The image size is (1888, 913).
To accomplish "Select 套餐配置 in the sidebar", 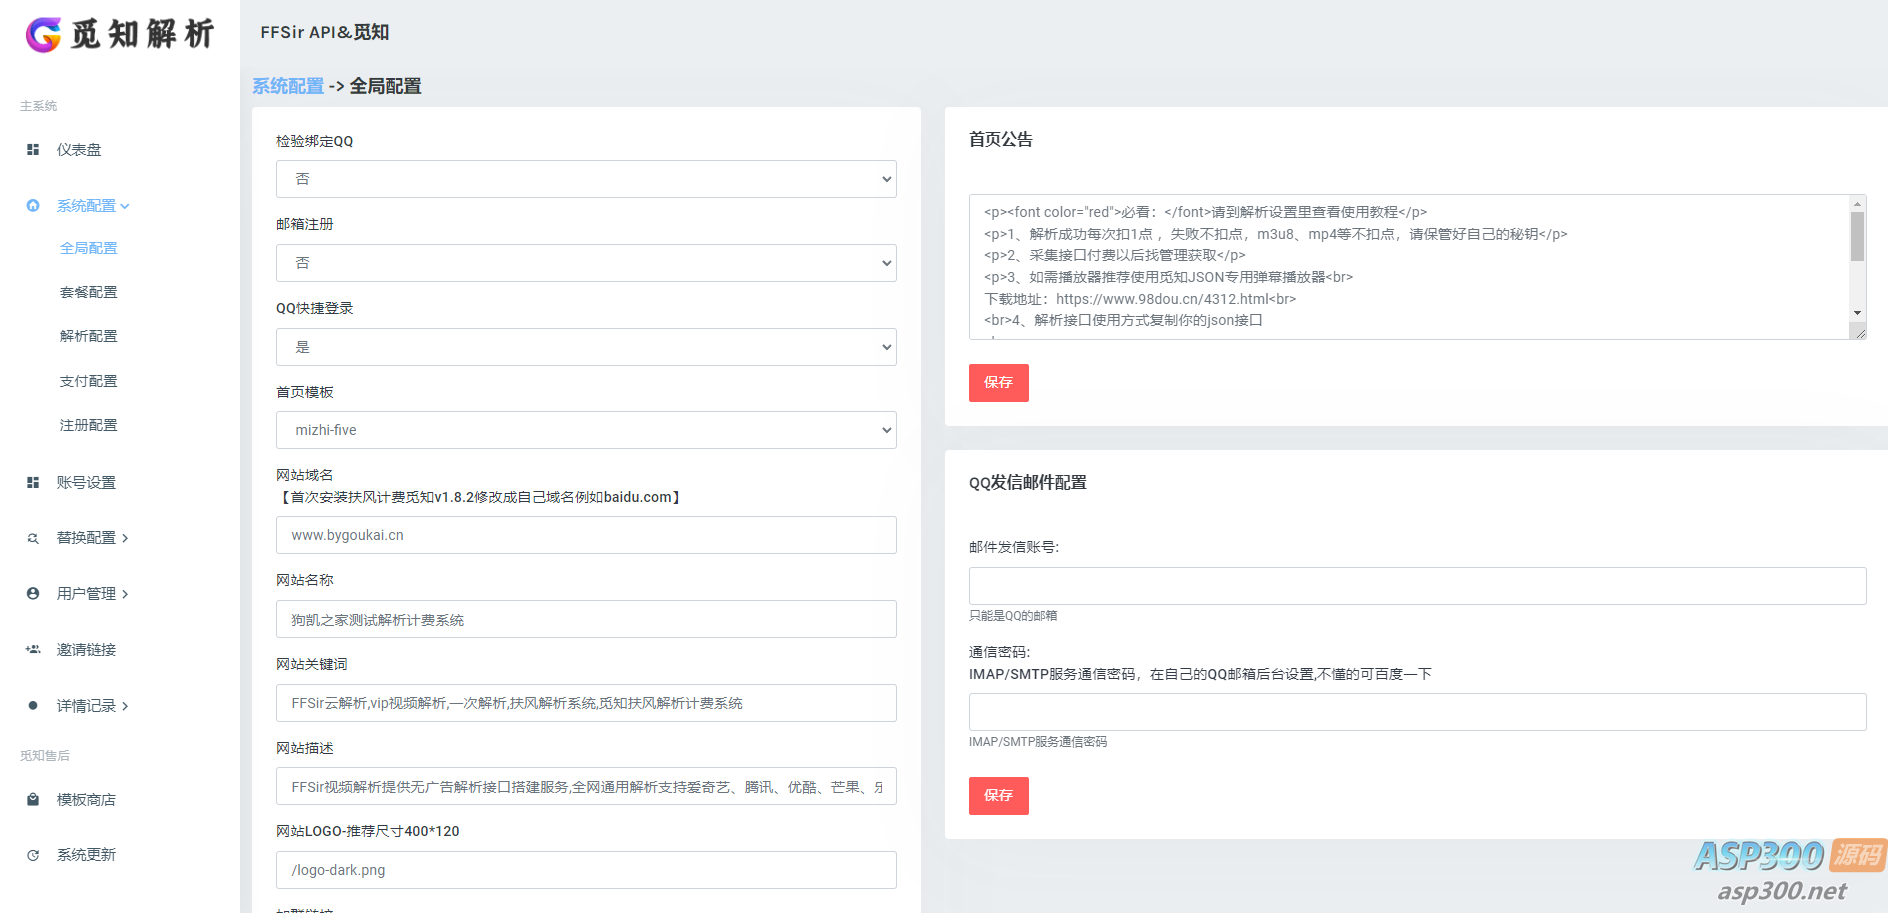I will 89,292.
